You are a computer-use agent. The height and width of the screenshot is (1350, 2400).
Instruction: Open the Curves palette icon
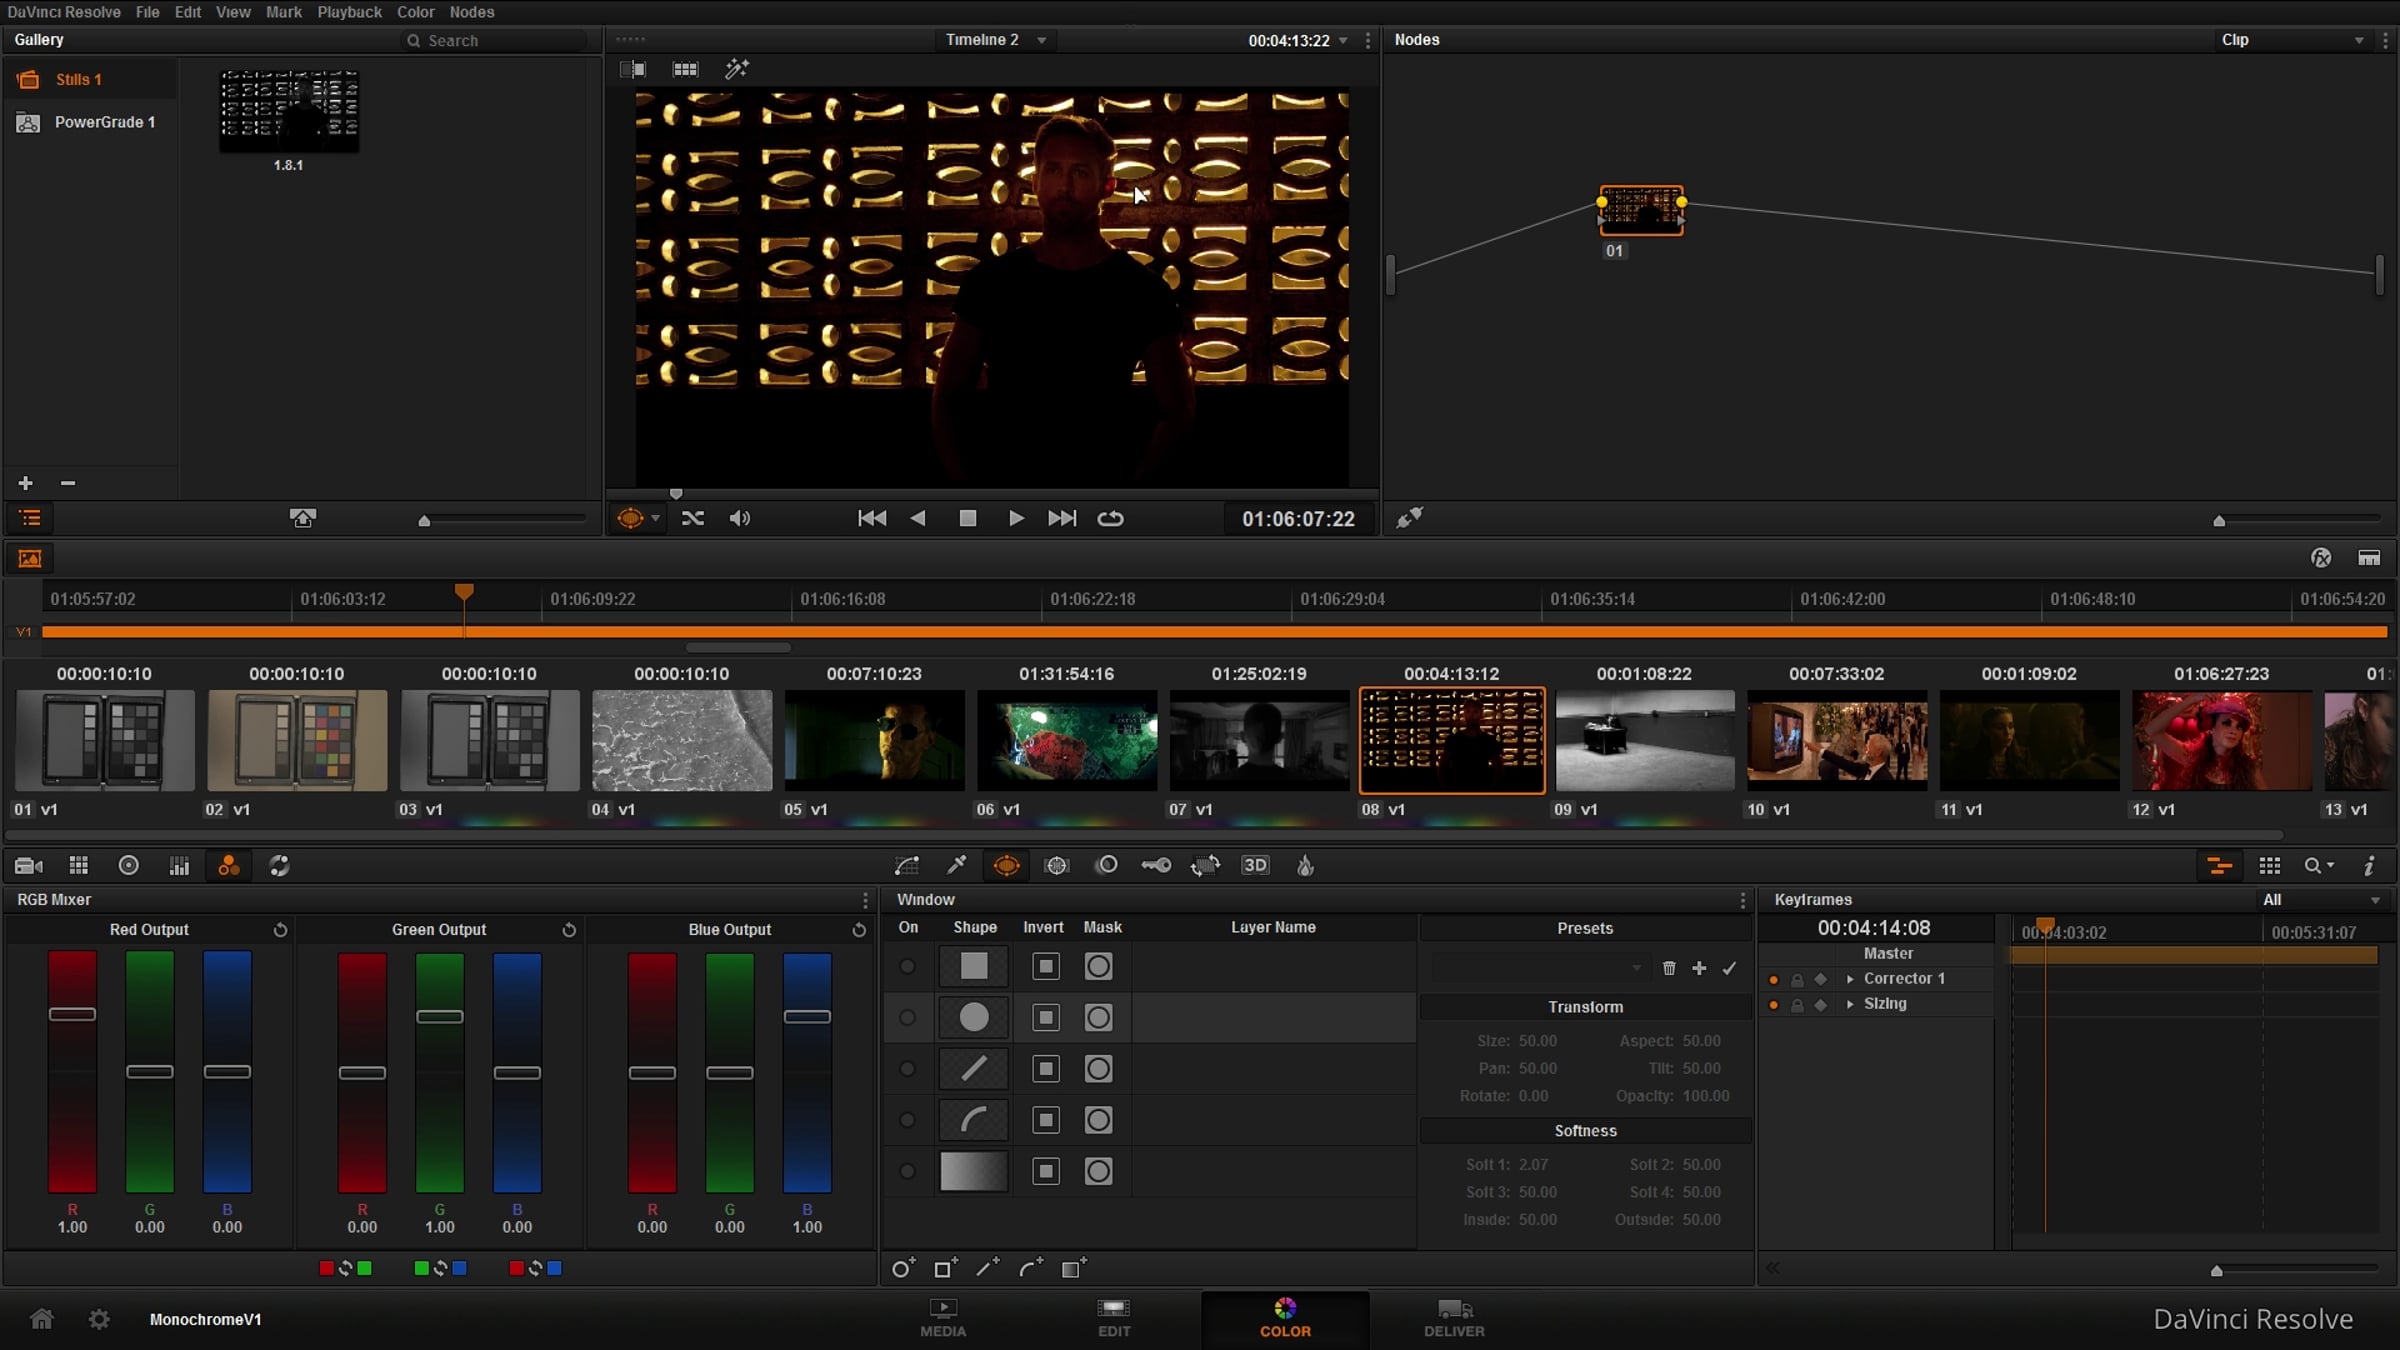[x=907, y=865]
